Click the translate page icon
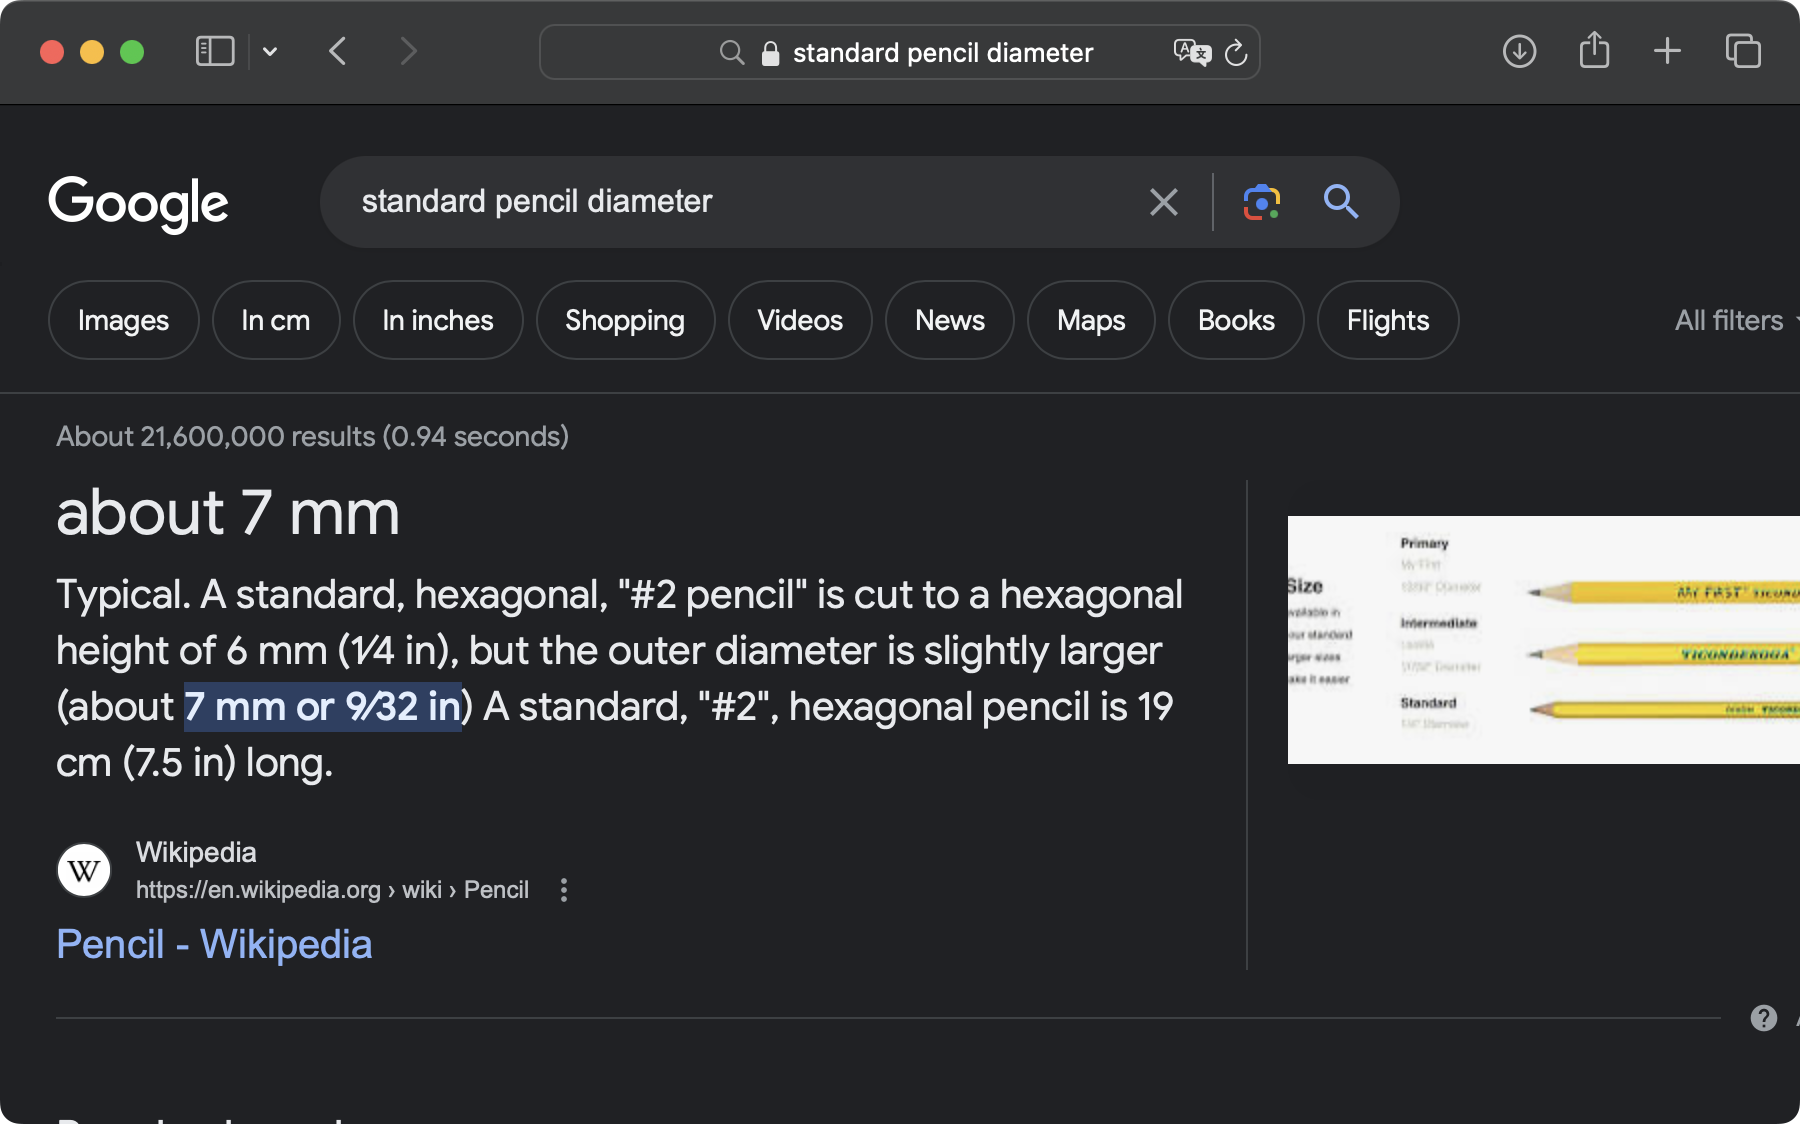Image resolution: width=1800 pixels, height=1124 pixels. click(x=1191, y=52)
